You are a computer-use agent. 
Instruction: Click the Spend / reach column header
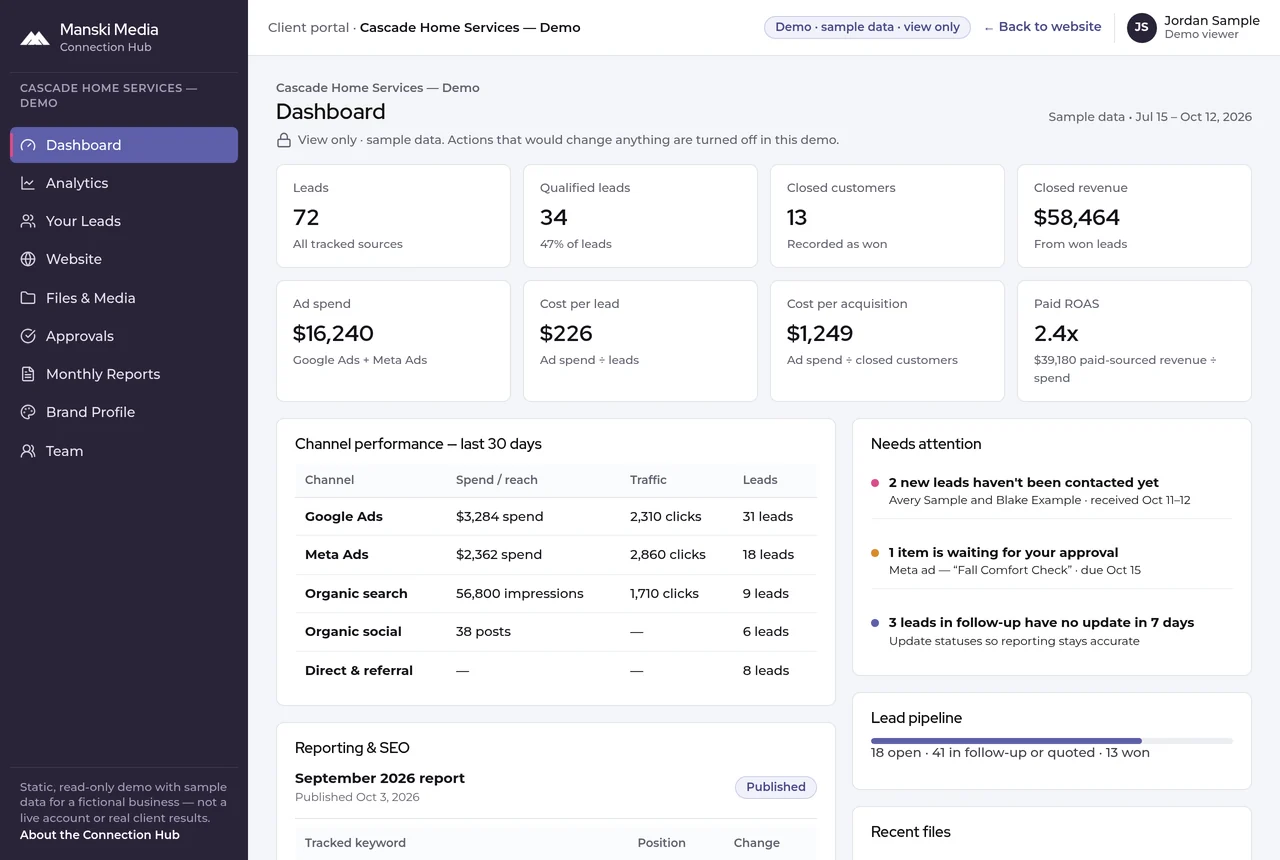497,480
